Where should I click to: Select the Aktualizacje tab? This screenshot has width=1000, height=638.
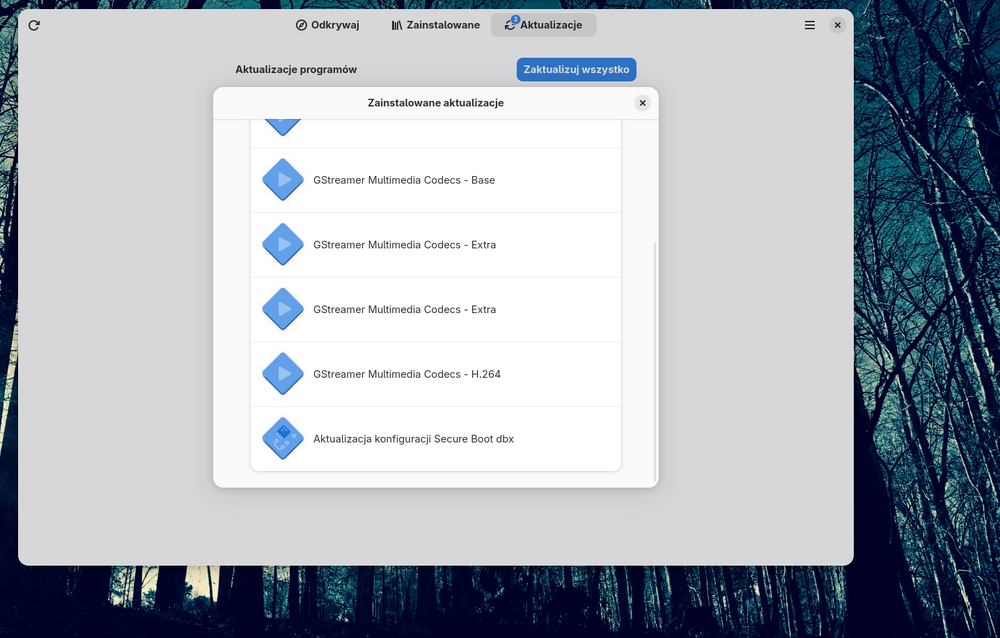(x=543, y=25)
